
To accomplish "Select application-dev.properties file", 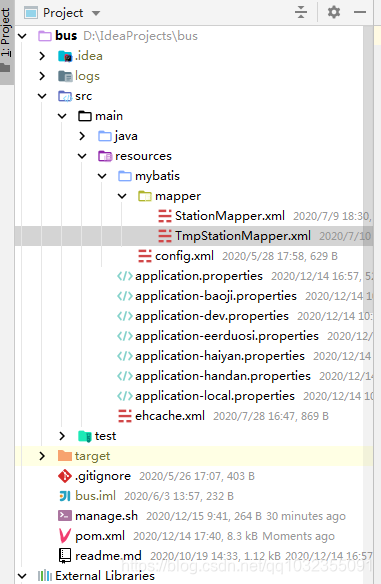I will [212, 316].
